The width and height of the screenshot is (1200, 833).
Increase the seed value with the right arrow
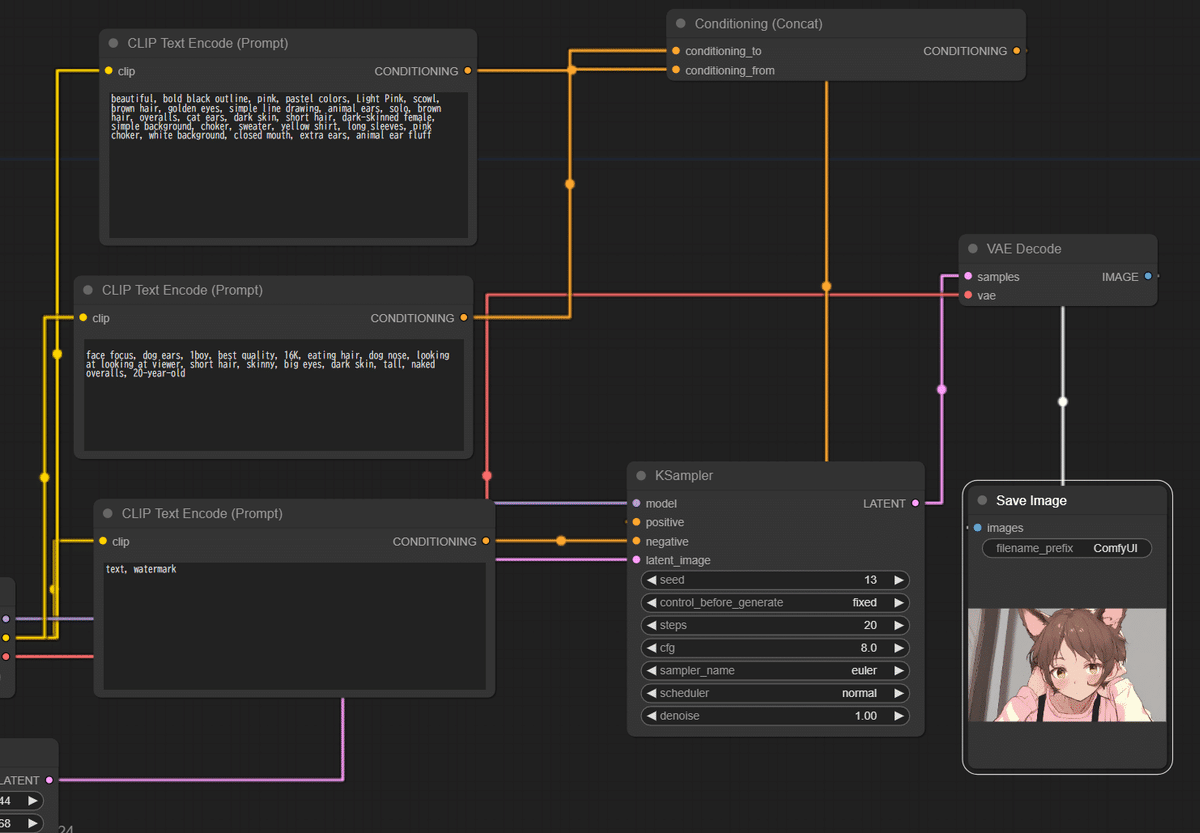899,580
